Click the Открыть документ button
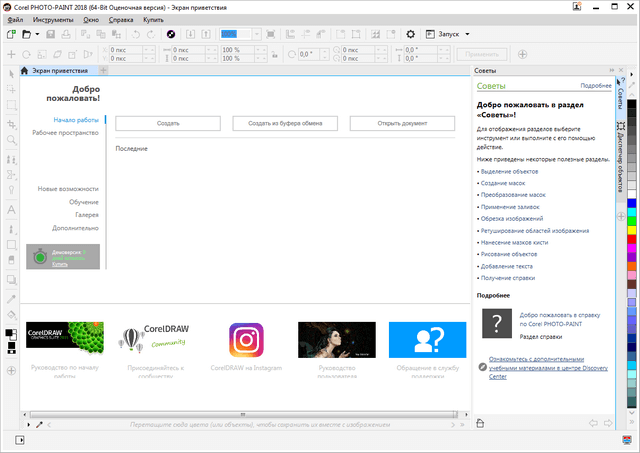Screen dimensions: 640x453 [x=402, y=123]
